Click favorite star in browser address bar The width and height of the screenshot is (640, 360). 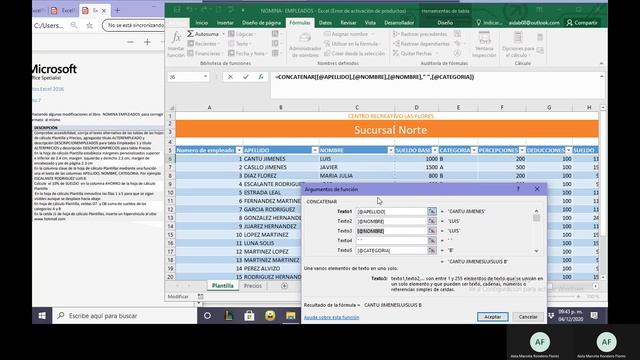[89, 25]
